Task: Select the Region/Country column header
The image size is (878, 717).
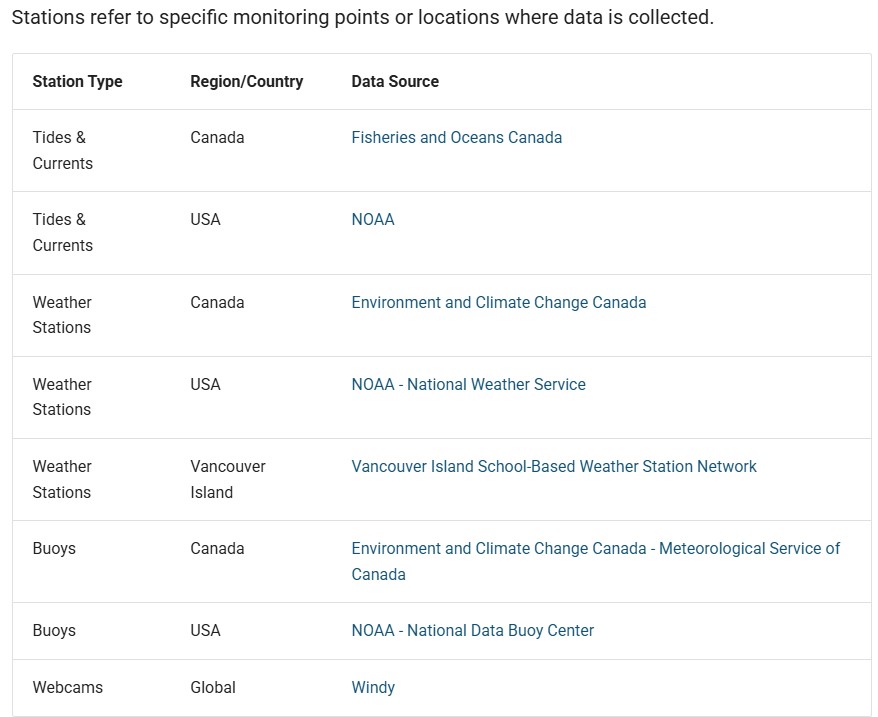Action: (x=246, y=82)
